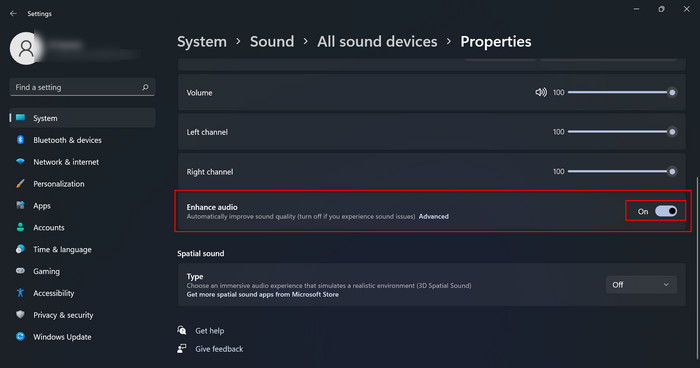Open Advanced enhance audio settings
Viewport: 700px width, 368px height.
tap(433, 217)
